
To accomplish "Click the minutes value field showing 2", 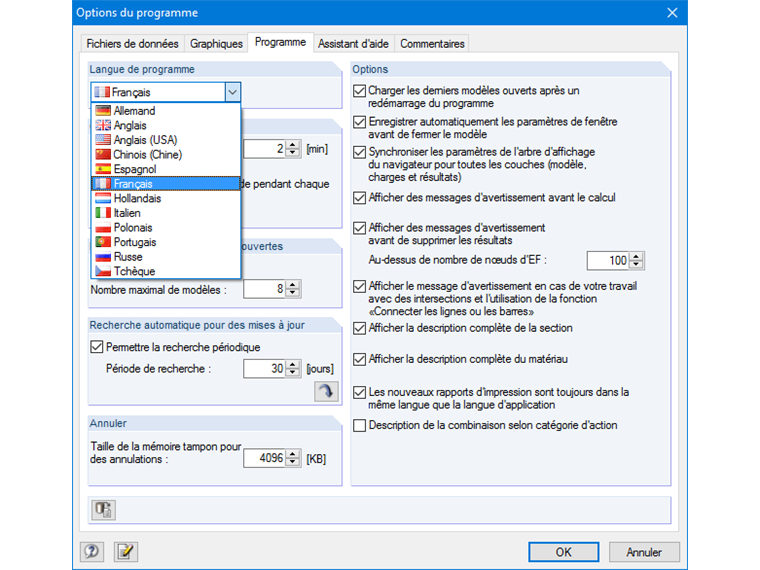I will tap(265, 149).
